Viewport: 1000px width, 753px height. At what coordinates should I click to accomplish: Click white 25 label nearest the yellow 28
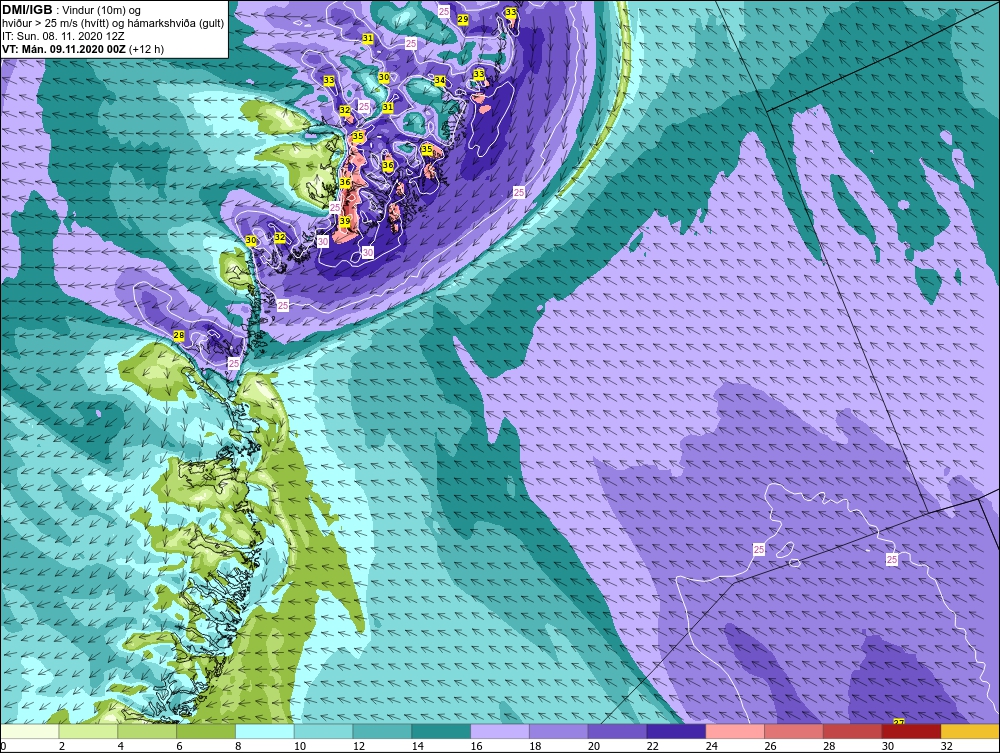pos(234,363)
